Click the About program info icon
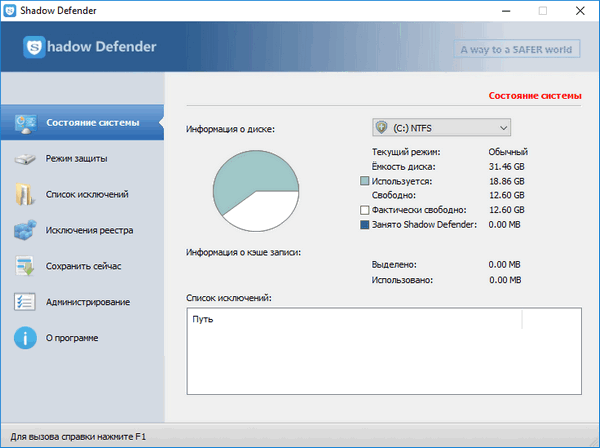The image size is (600, 448). coord(25,338)
